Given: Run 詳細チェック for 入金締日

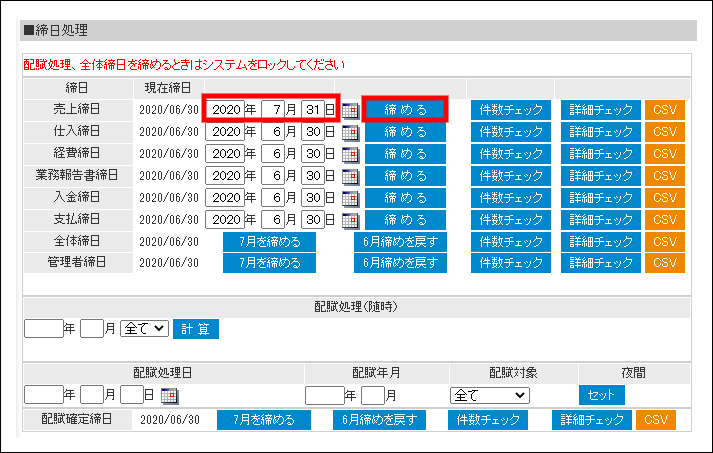Looking at the screenshot, I should tap(601, 198).
